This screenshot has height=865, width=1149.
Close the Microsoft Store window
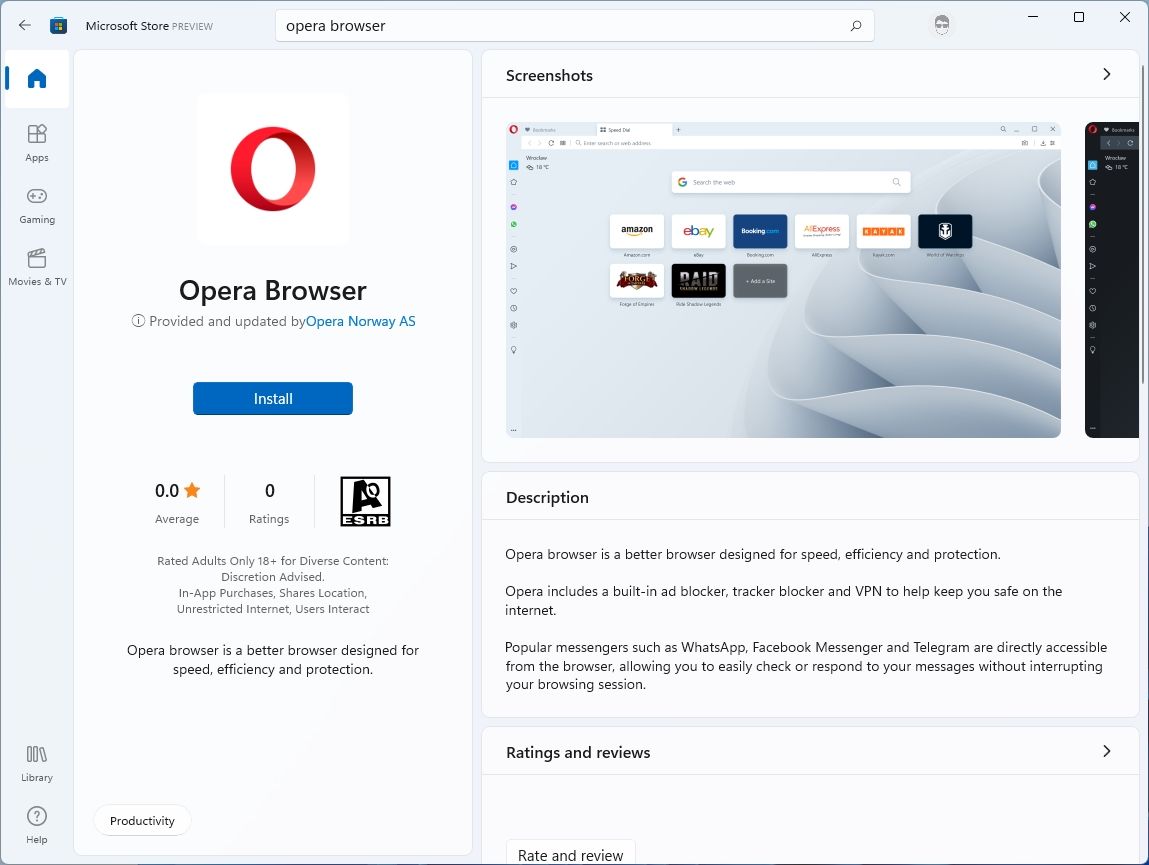pos(1125,17)
